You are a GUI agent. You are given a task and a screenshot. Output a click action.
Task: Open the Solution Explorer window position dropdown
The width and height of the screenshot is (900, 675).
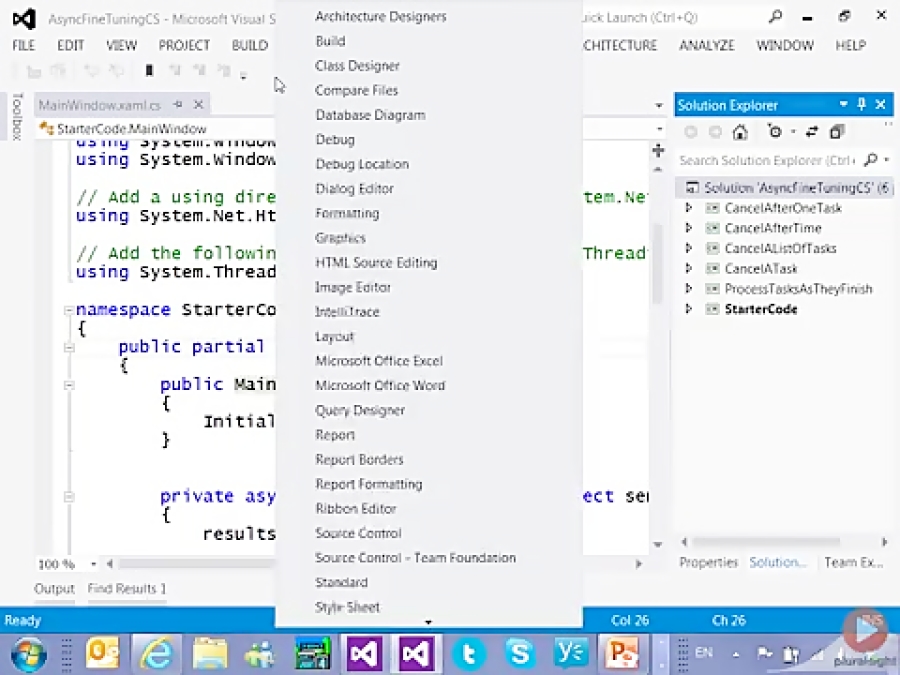point(843,105)
